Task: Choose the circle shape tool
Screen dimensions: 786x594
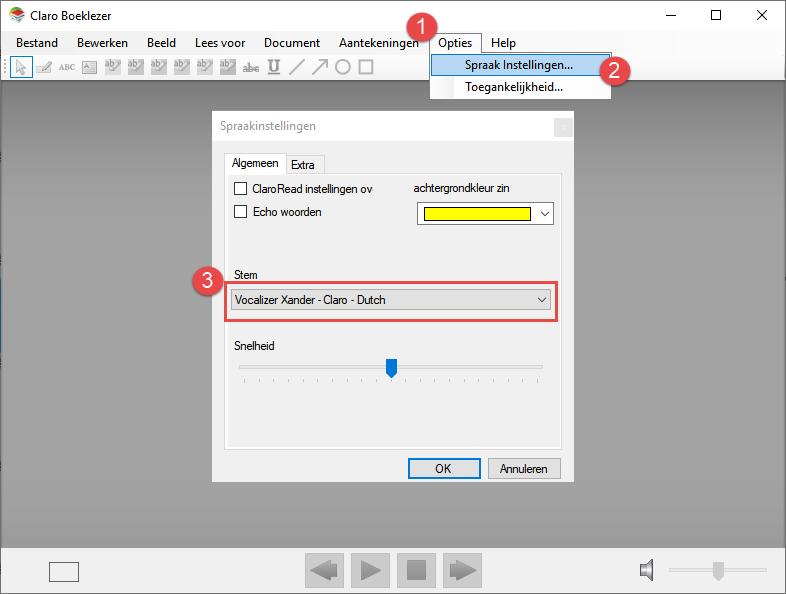Action: point(343,67)
